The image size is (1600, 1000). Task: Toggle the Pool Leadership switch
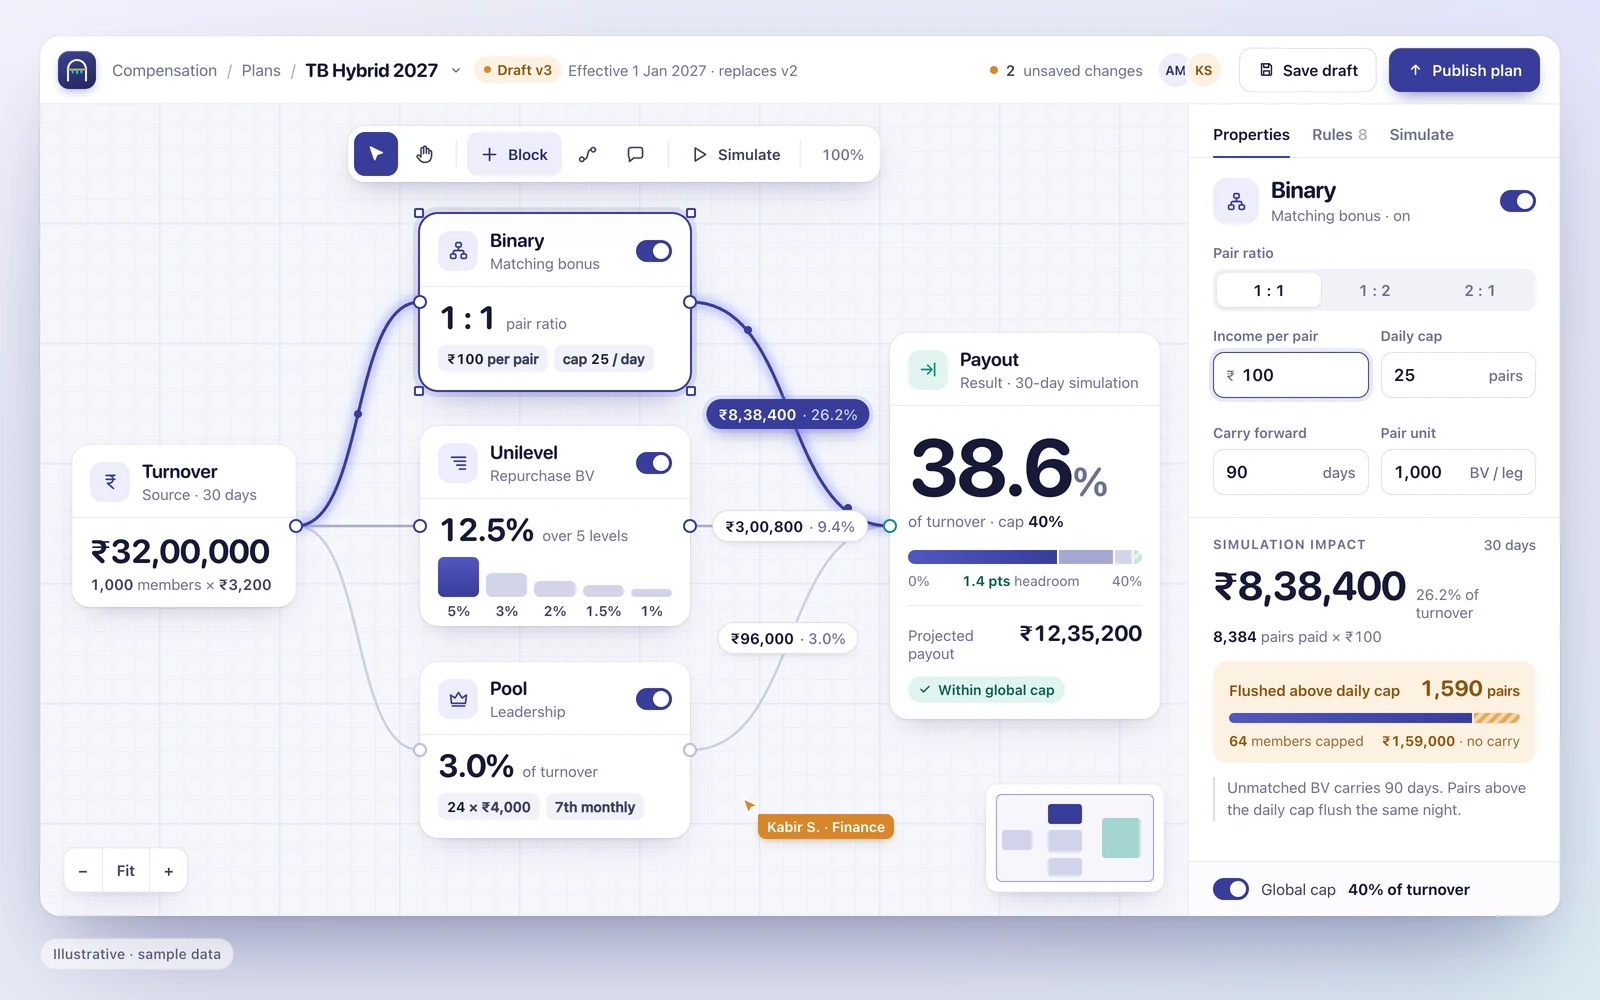[x=654, y=699]
